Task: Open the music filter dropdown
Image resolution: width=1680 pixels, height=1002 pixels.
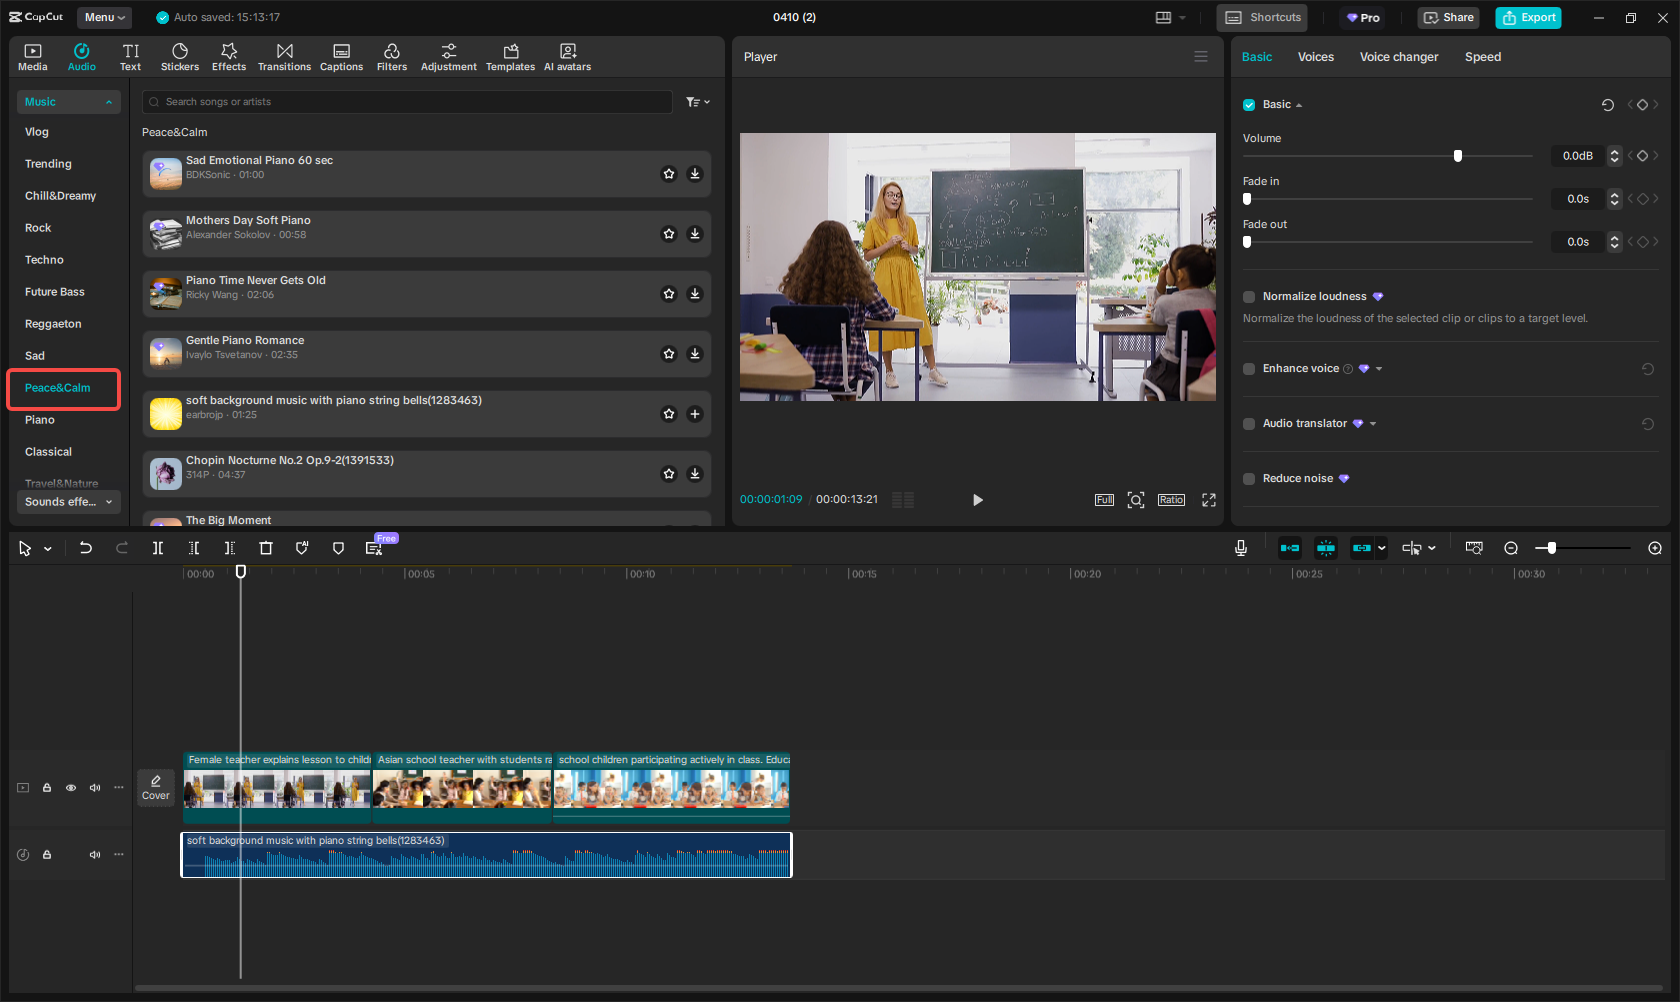Action: tap(697, 102)
